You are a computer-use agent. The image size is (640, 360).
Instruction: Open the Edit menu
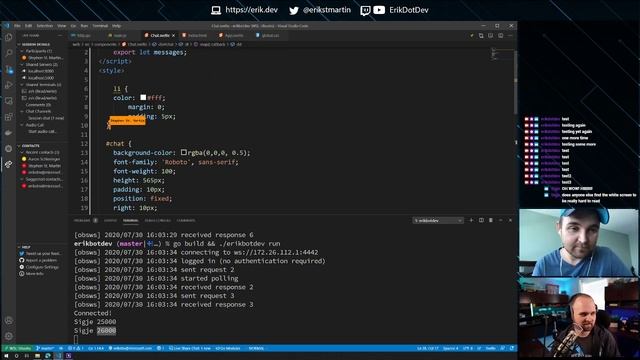[x=28, y=26]
